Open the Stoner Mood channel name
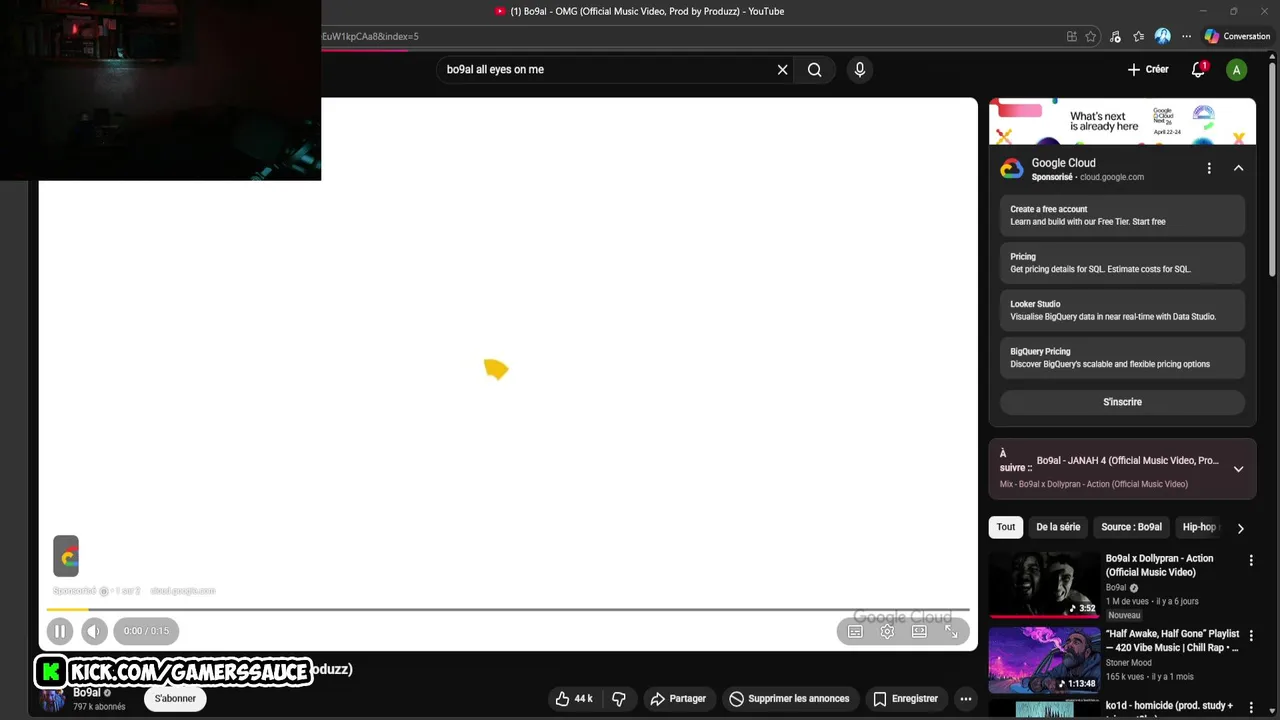The width and height of the screenshot is (1280, 720). click(x=1128, y=663)
